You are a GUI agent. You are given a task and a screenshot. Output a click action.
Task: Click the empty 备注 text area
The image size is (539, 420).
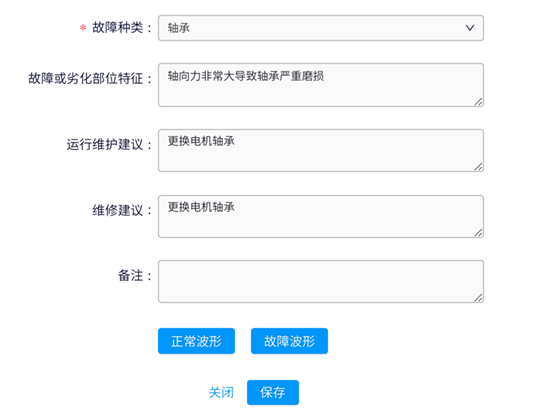pyautogui.click(x=321, y=281)
